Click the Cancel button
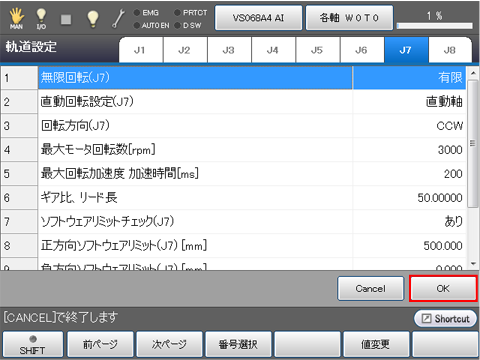 click(x=370, y=288)
